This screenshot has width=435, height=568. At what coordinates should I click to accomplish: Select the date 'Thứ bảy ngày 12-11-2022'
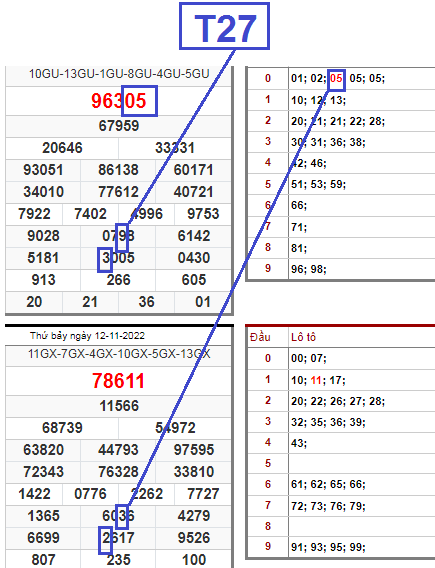coord(87,336)
